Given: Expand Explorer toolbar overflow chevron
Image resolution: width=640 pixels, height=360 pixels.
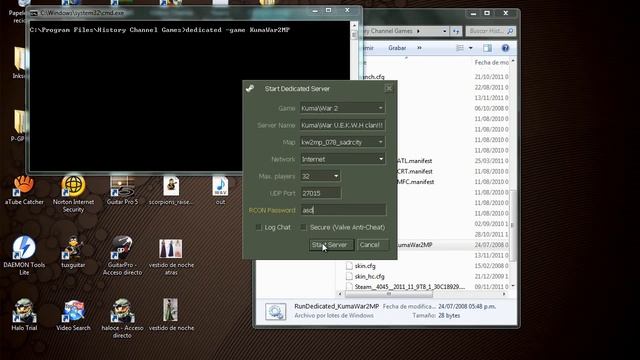Looking at the screenshot, I should (419, 48).
